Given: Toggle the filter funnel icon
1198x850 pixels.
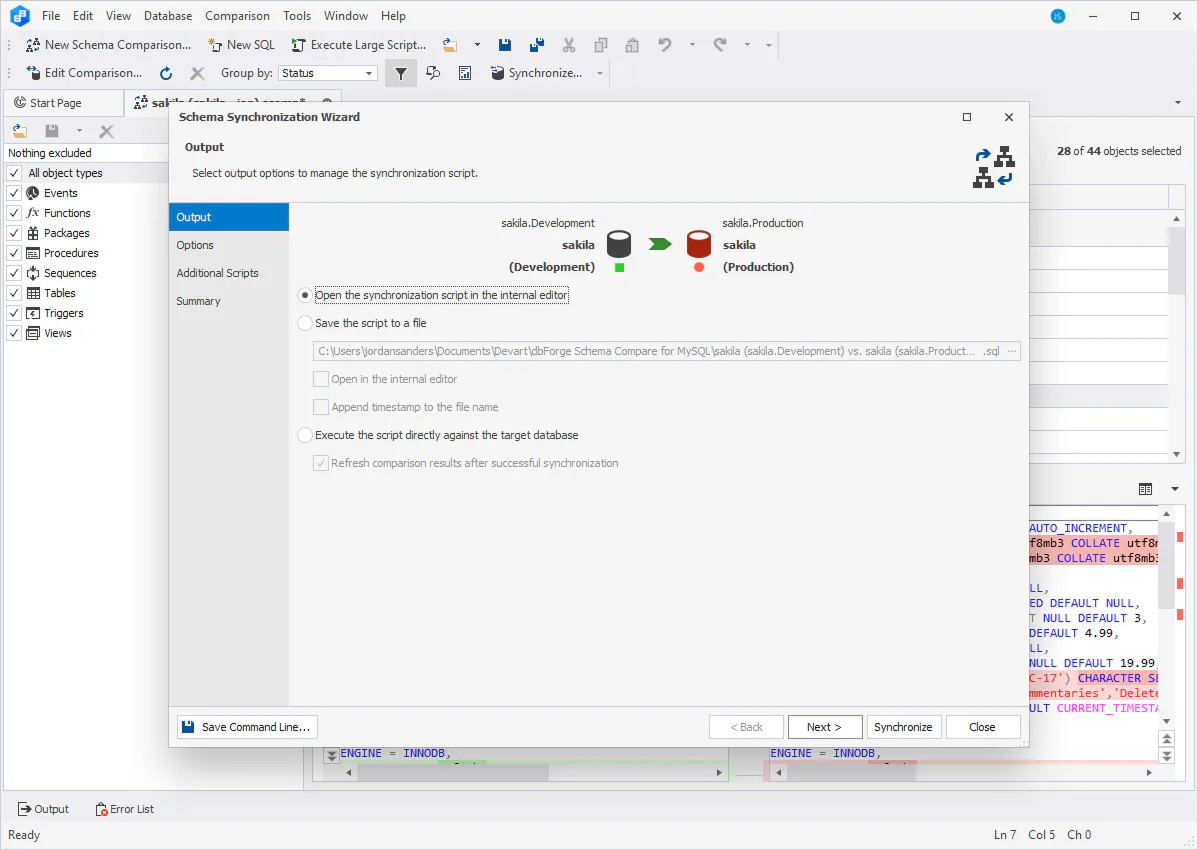Looking at the screenshot, I should coord(400,73).
